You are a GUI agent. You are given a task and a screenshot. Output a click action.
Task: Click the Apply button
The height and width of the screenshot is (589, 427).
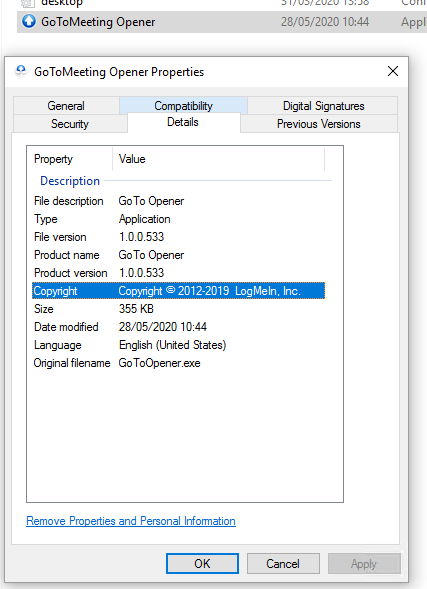[364, 563]
